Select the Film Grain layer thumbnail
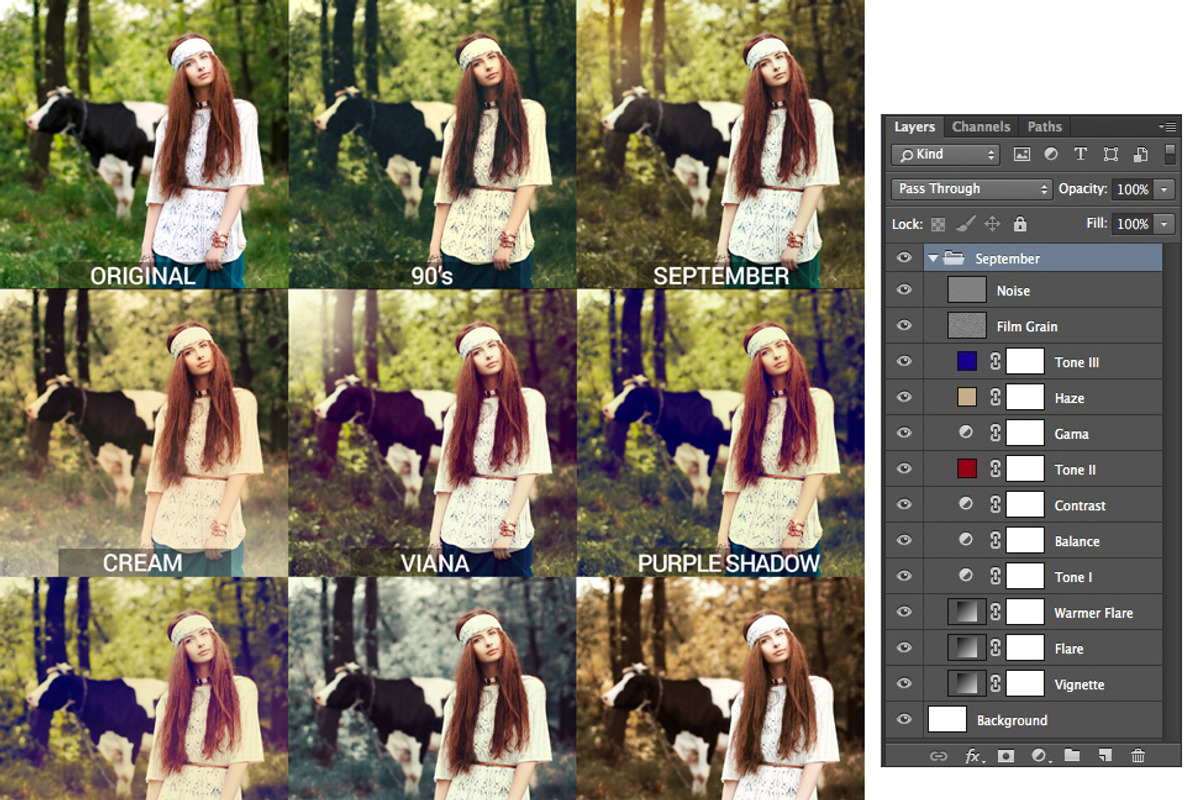This screenshot has height=800, width=1200. coord(967,326)
